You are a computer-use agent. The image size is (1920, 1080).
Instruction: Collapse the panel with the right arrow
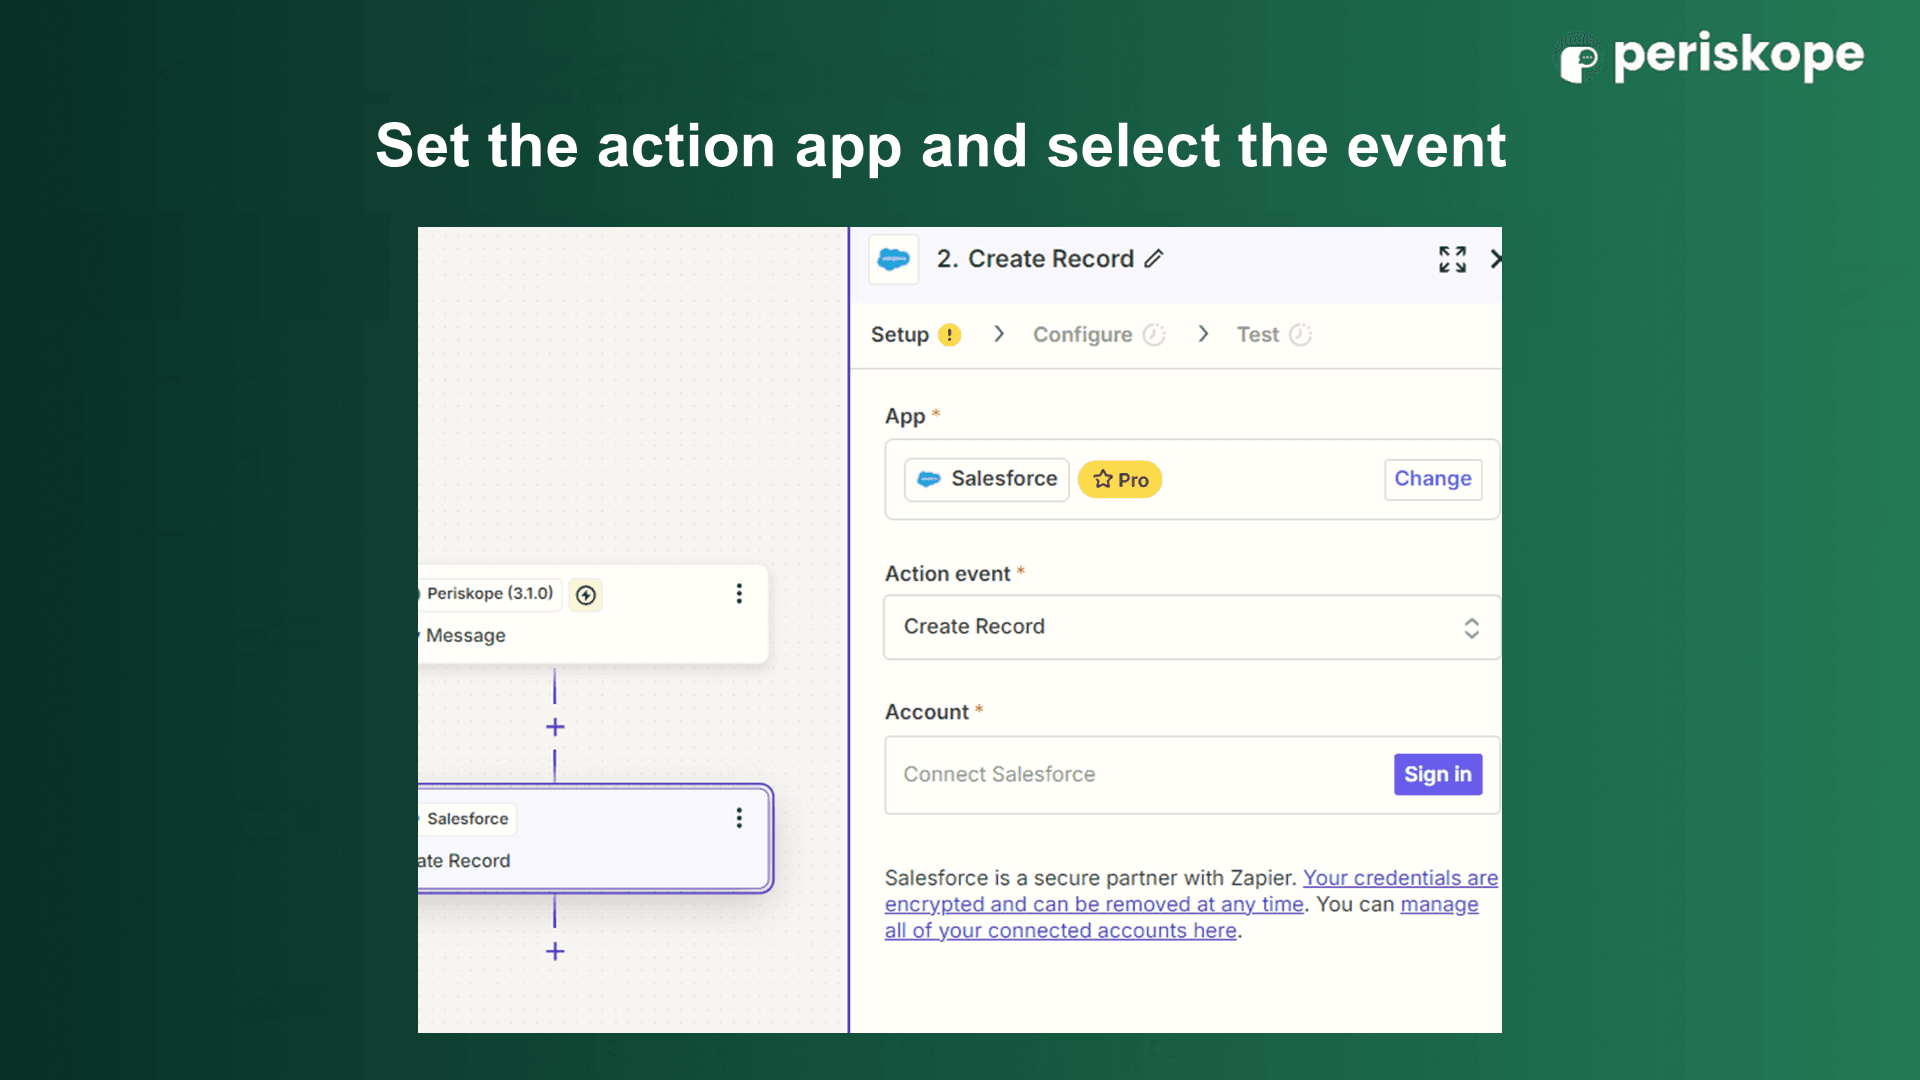1494,260
